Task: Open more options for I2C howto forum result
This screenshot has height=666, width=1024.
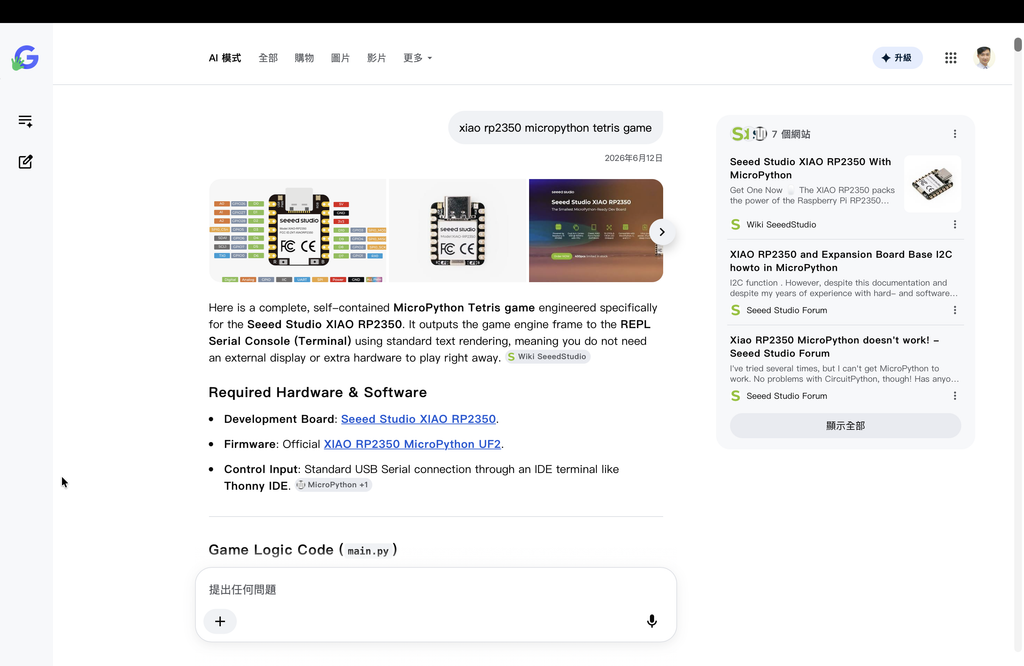Action: pos(955,310)
